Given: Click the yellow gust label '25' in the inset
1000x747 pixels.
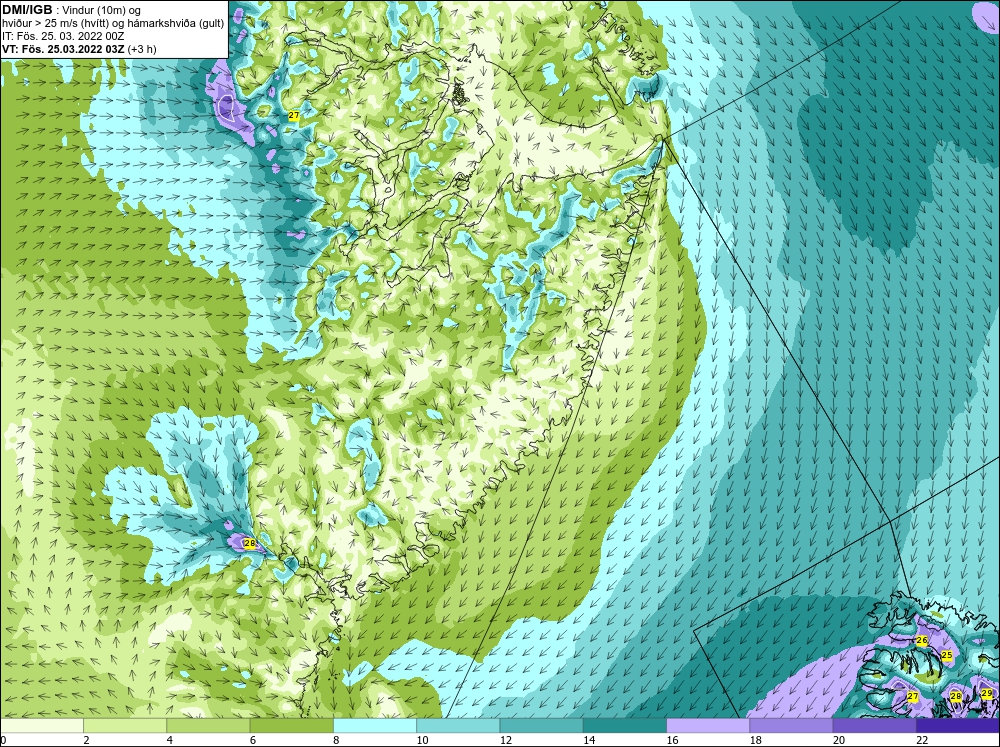Looking at the screenshot, I should [946, 655].
